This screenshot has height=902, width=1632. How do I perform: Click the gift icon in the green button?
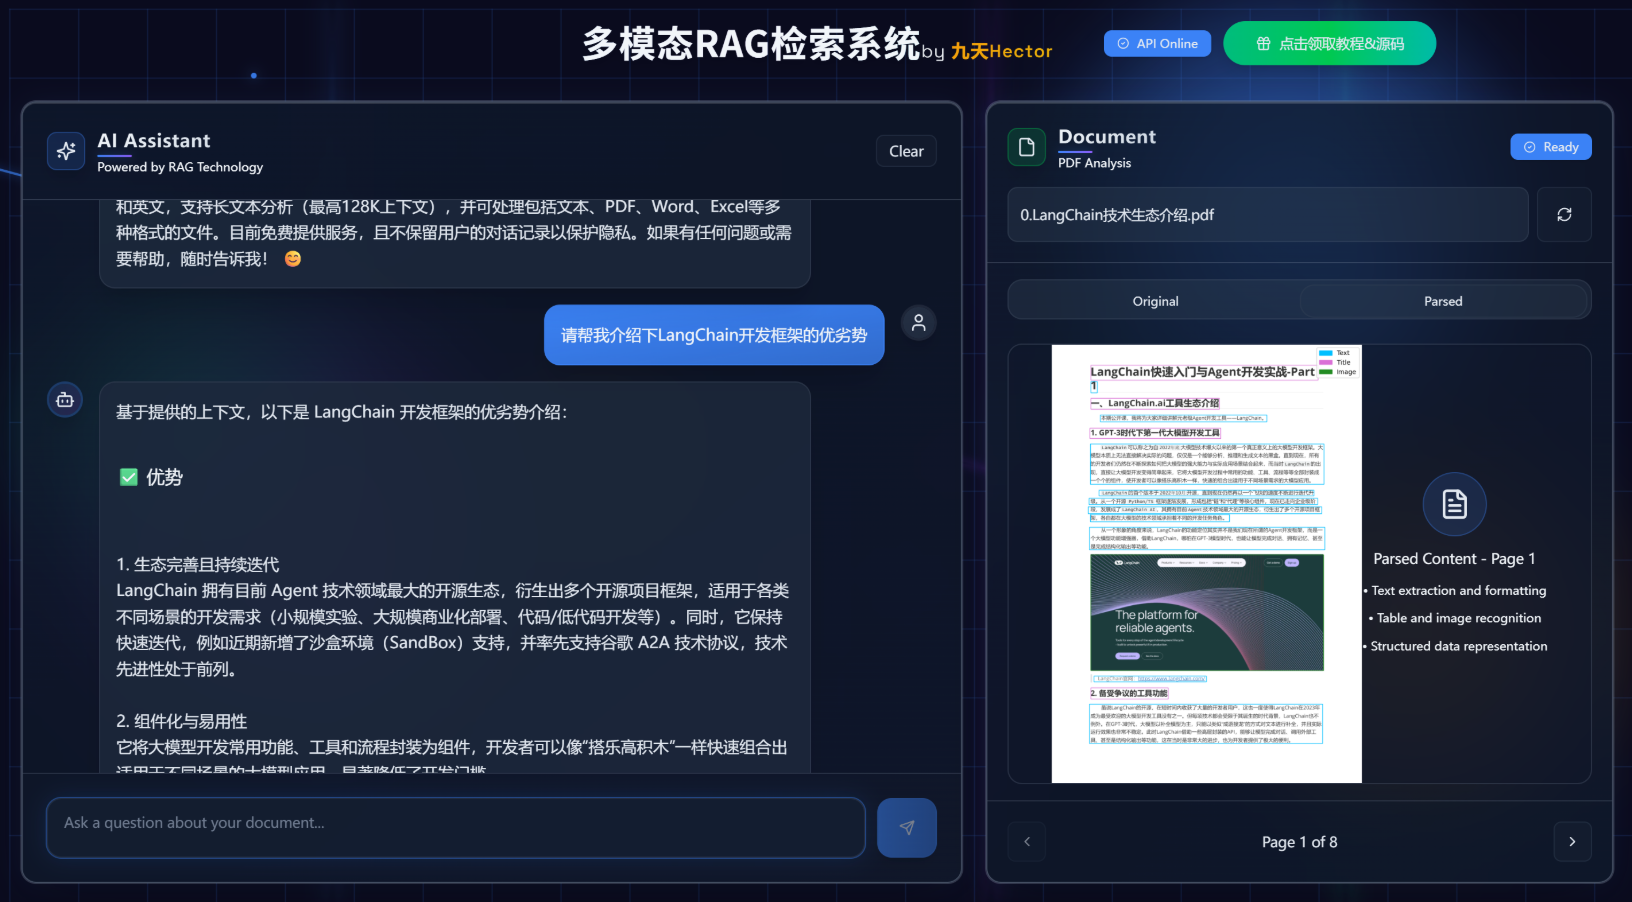[x=1263, y=43]
